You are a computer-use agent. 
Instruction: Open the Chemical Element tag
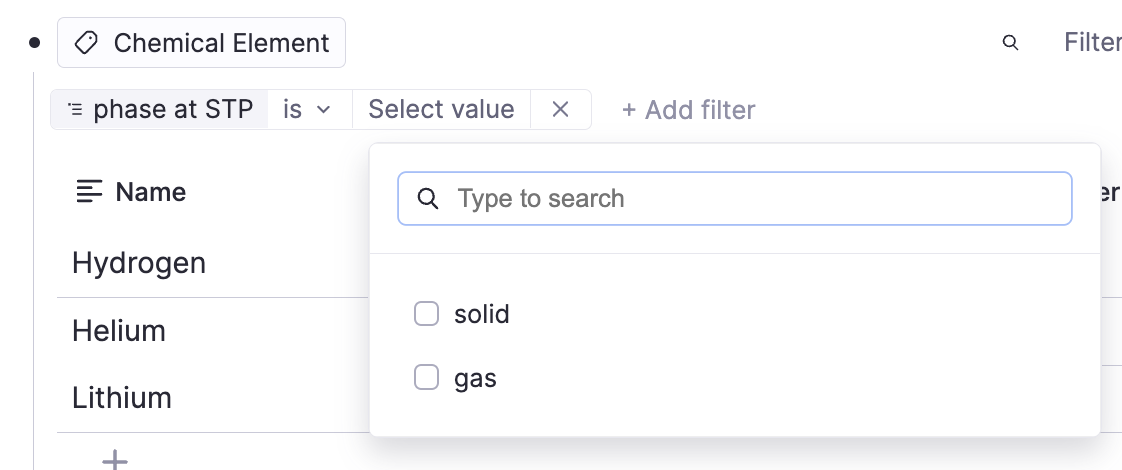coord(220,43)
